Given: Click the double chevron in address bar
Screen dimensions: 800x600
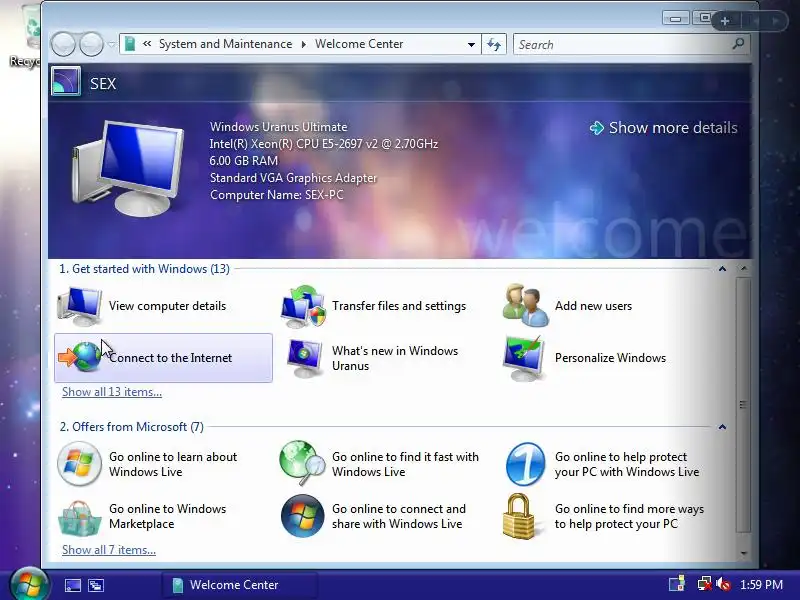Looking at the screenshot, I should click(147, 44).
